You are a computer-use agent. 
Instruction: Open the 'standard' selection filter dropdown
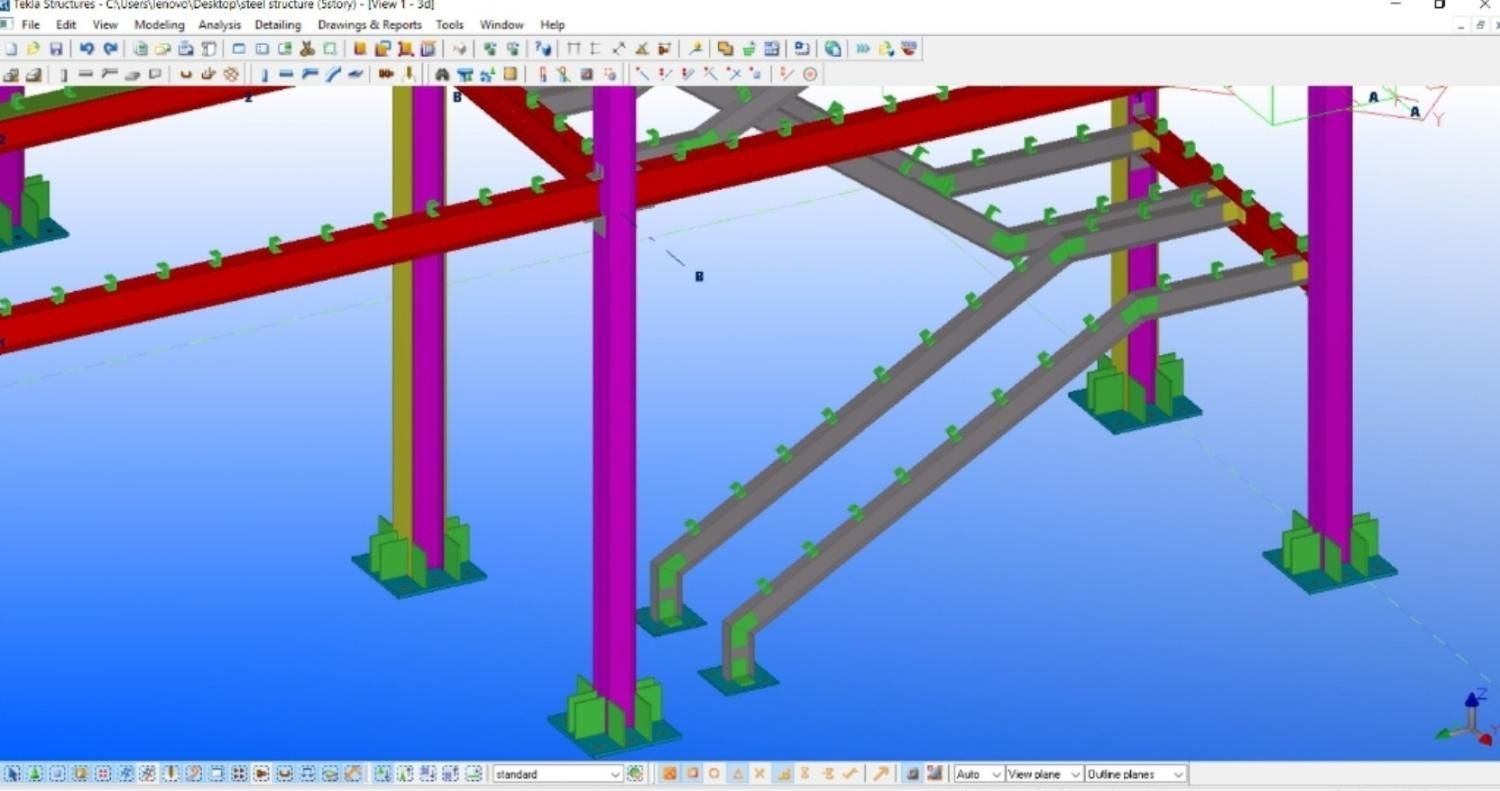tap(557, 774)
